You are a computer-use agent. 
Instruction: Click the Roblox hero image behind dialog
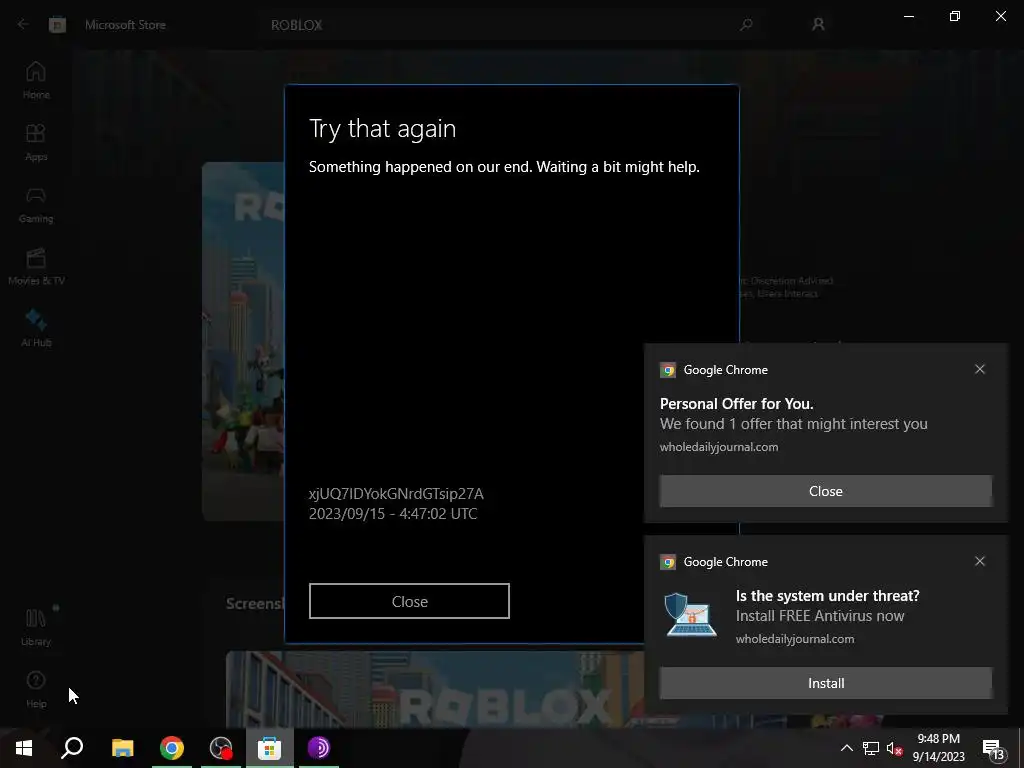point(243,341)
